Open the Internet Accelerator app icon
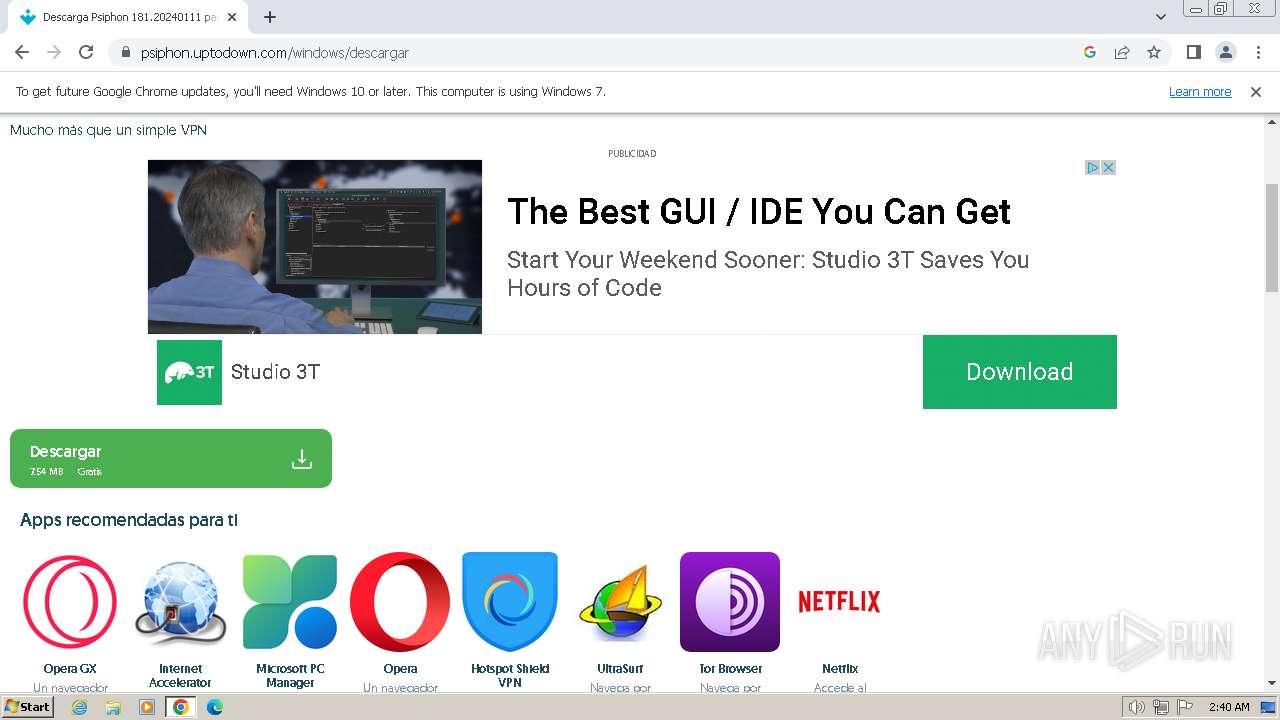 pos(180,602)
